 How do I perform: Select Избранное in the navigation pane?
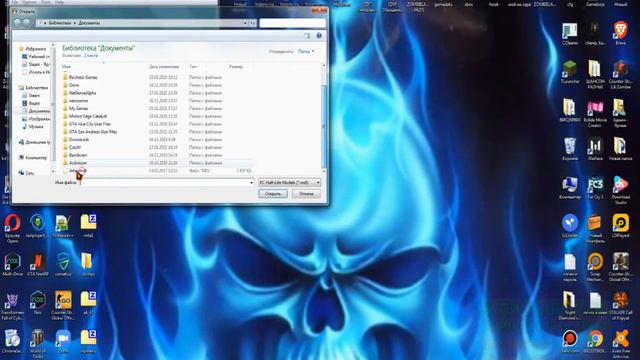34,49
